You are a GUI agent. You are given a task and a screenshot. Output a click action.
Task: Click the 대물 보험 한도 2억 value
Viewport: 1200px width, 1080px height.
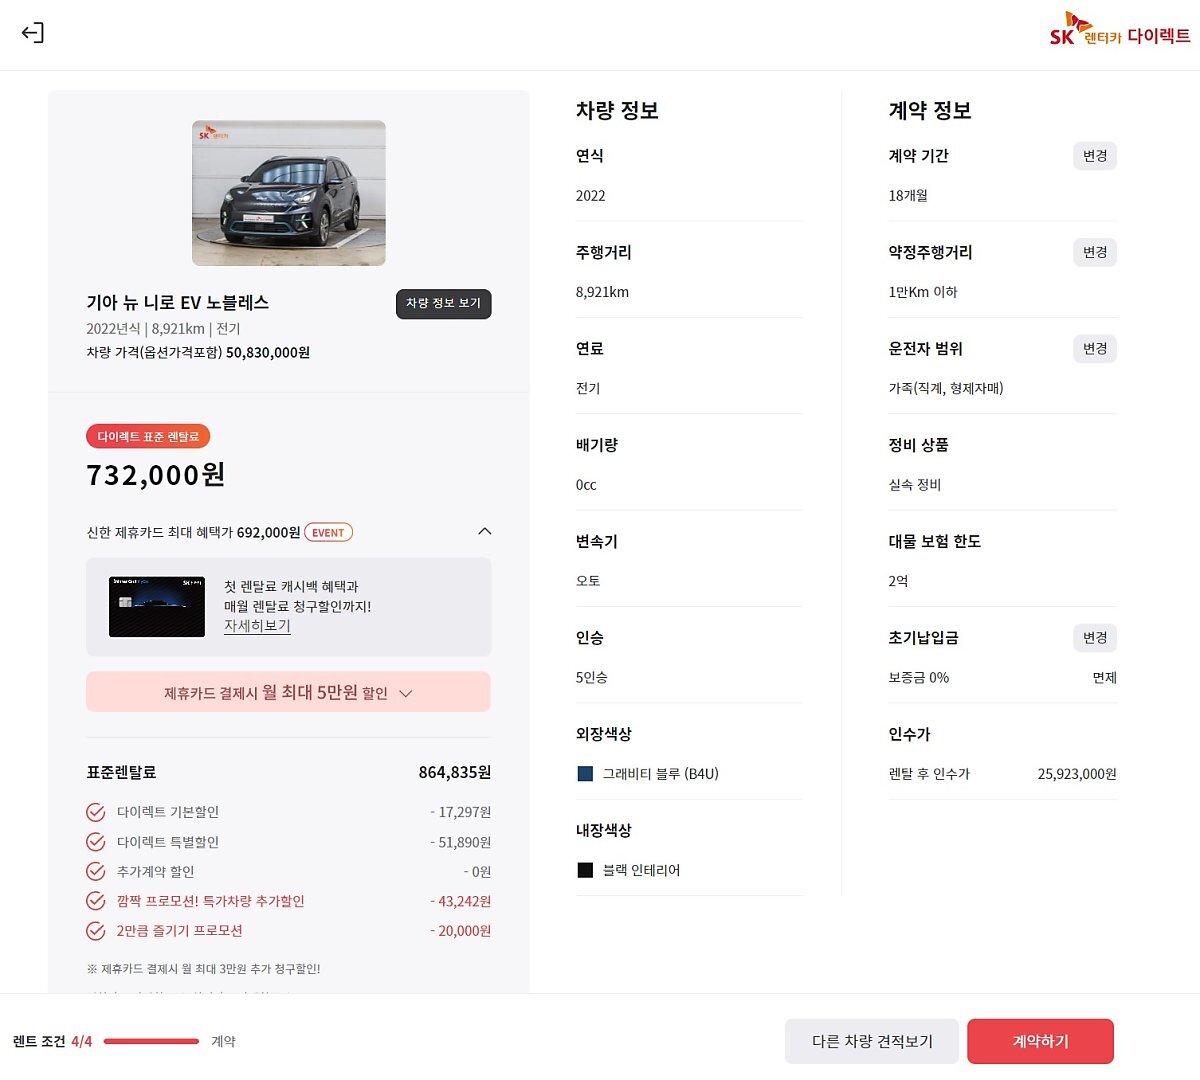pos(898,581)
